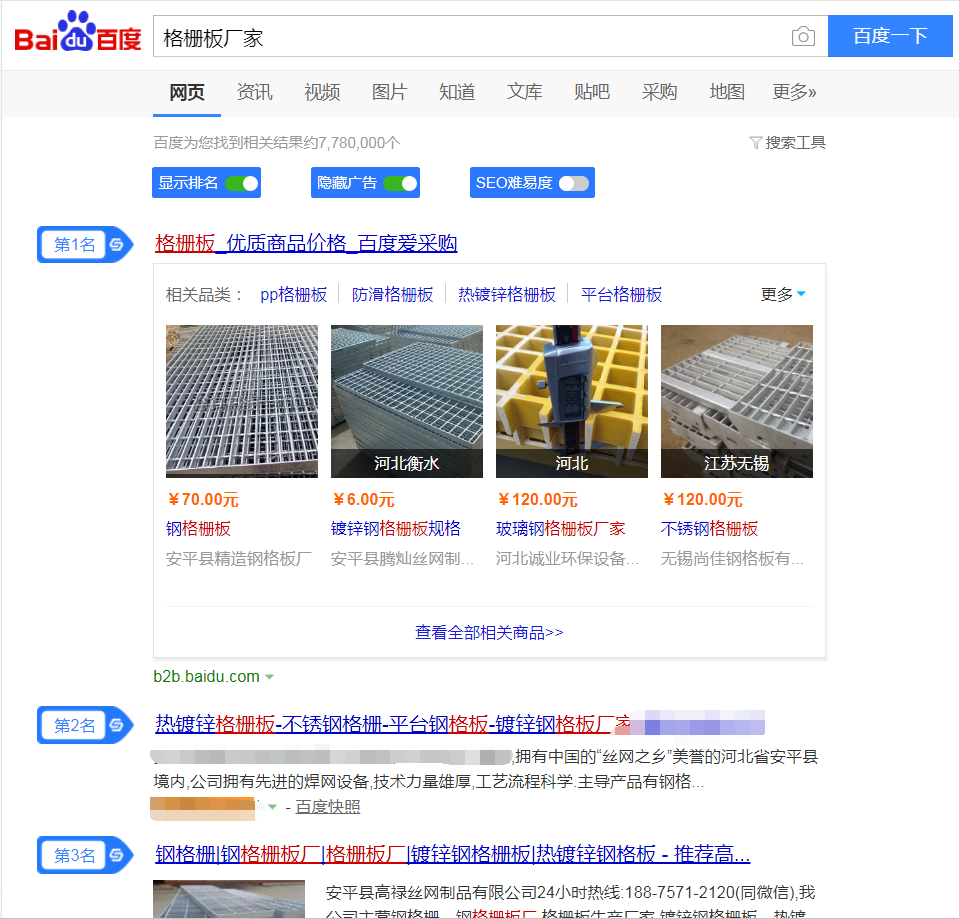959x919 pixels.
Task: Click supplier 无锡尚佳钢格板有...
Action: tap(733, 558)
